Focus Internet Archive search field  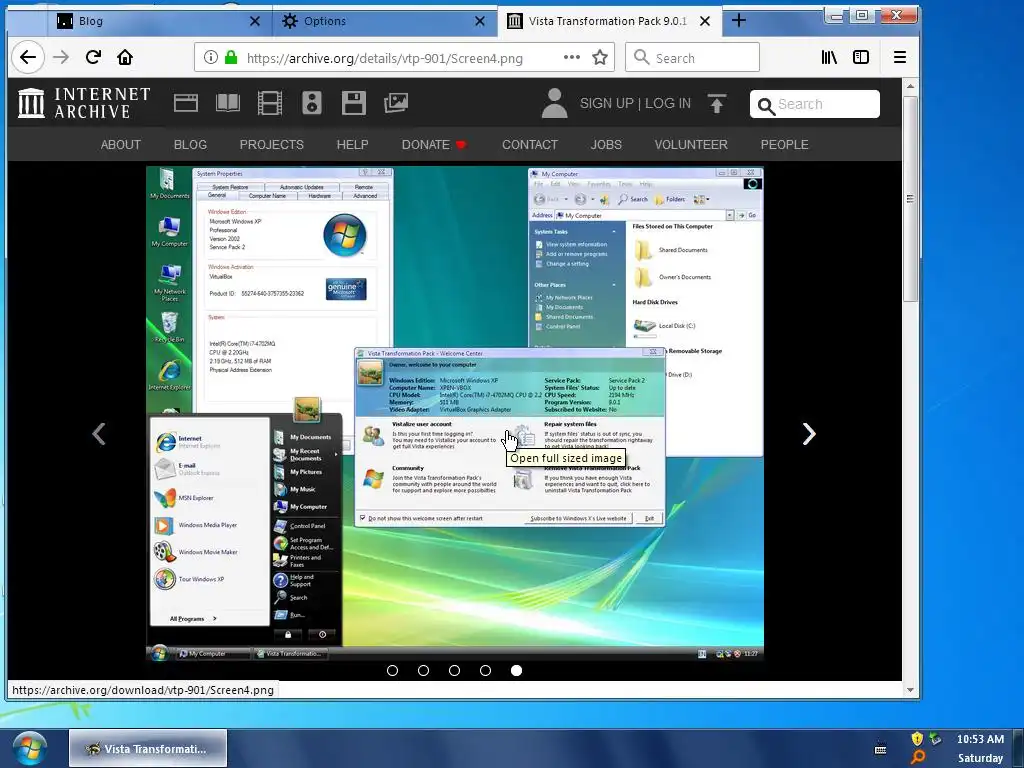pyautogui.click(x=814, y=104)
